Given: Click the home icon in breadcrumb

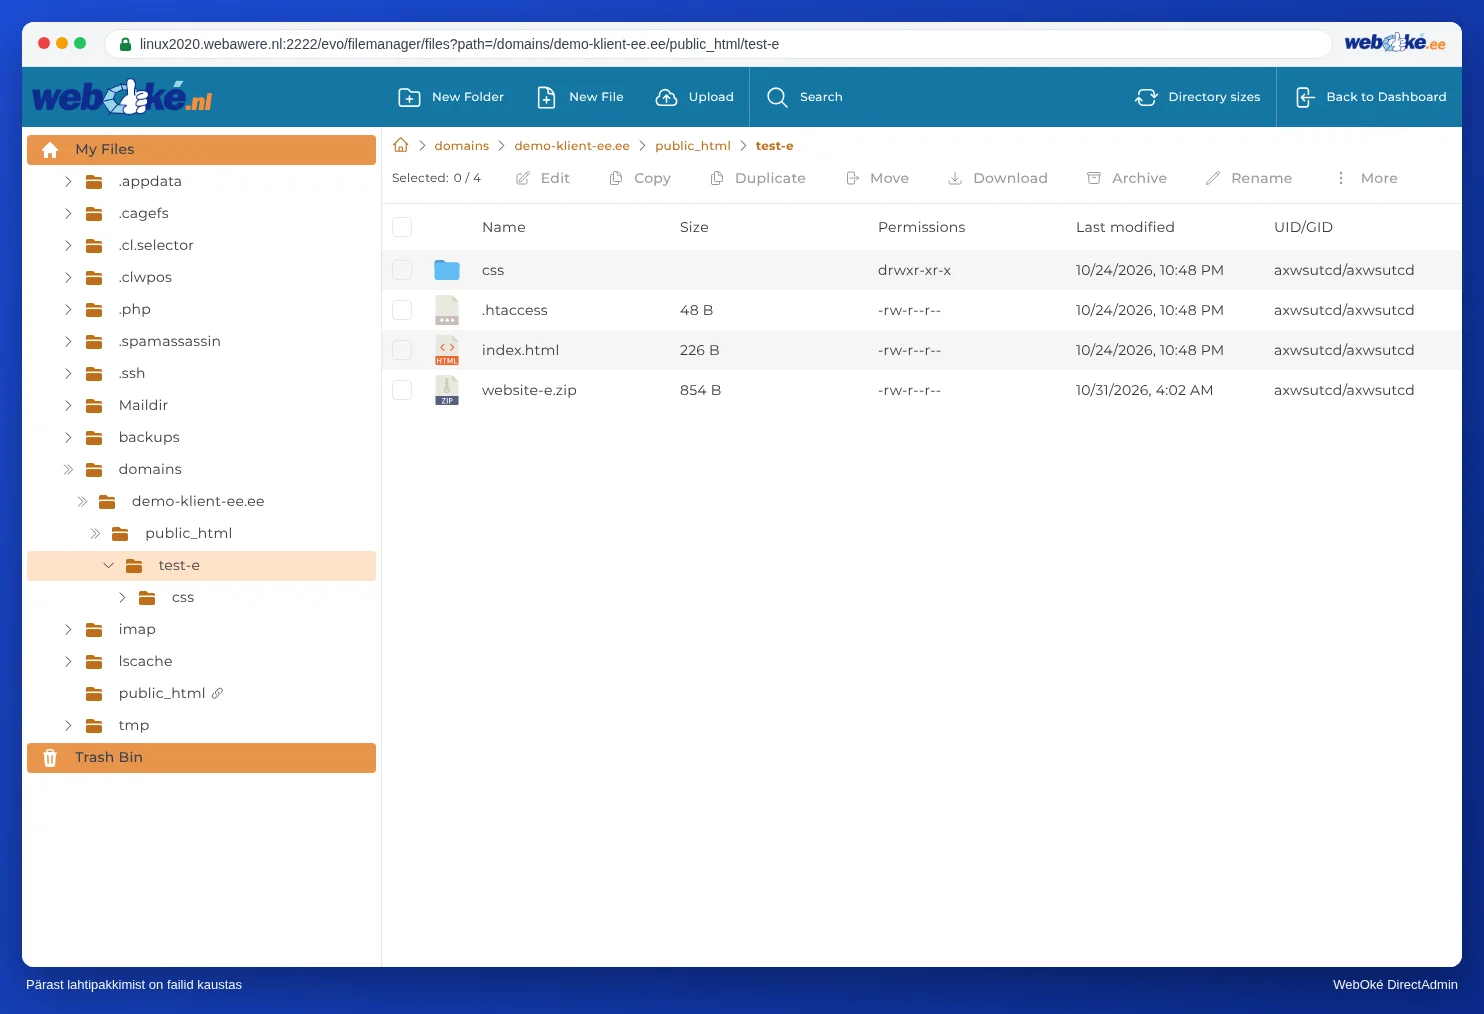Looking at the screenshot, I should (401, 145).
